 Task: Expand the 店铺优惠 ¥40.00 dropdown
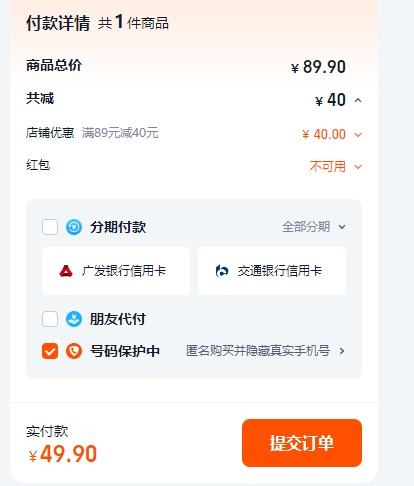[x=358, y=135]
